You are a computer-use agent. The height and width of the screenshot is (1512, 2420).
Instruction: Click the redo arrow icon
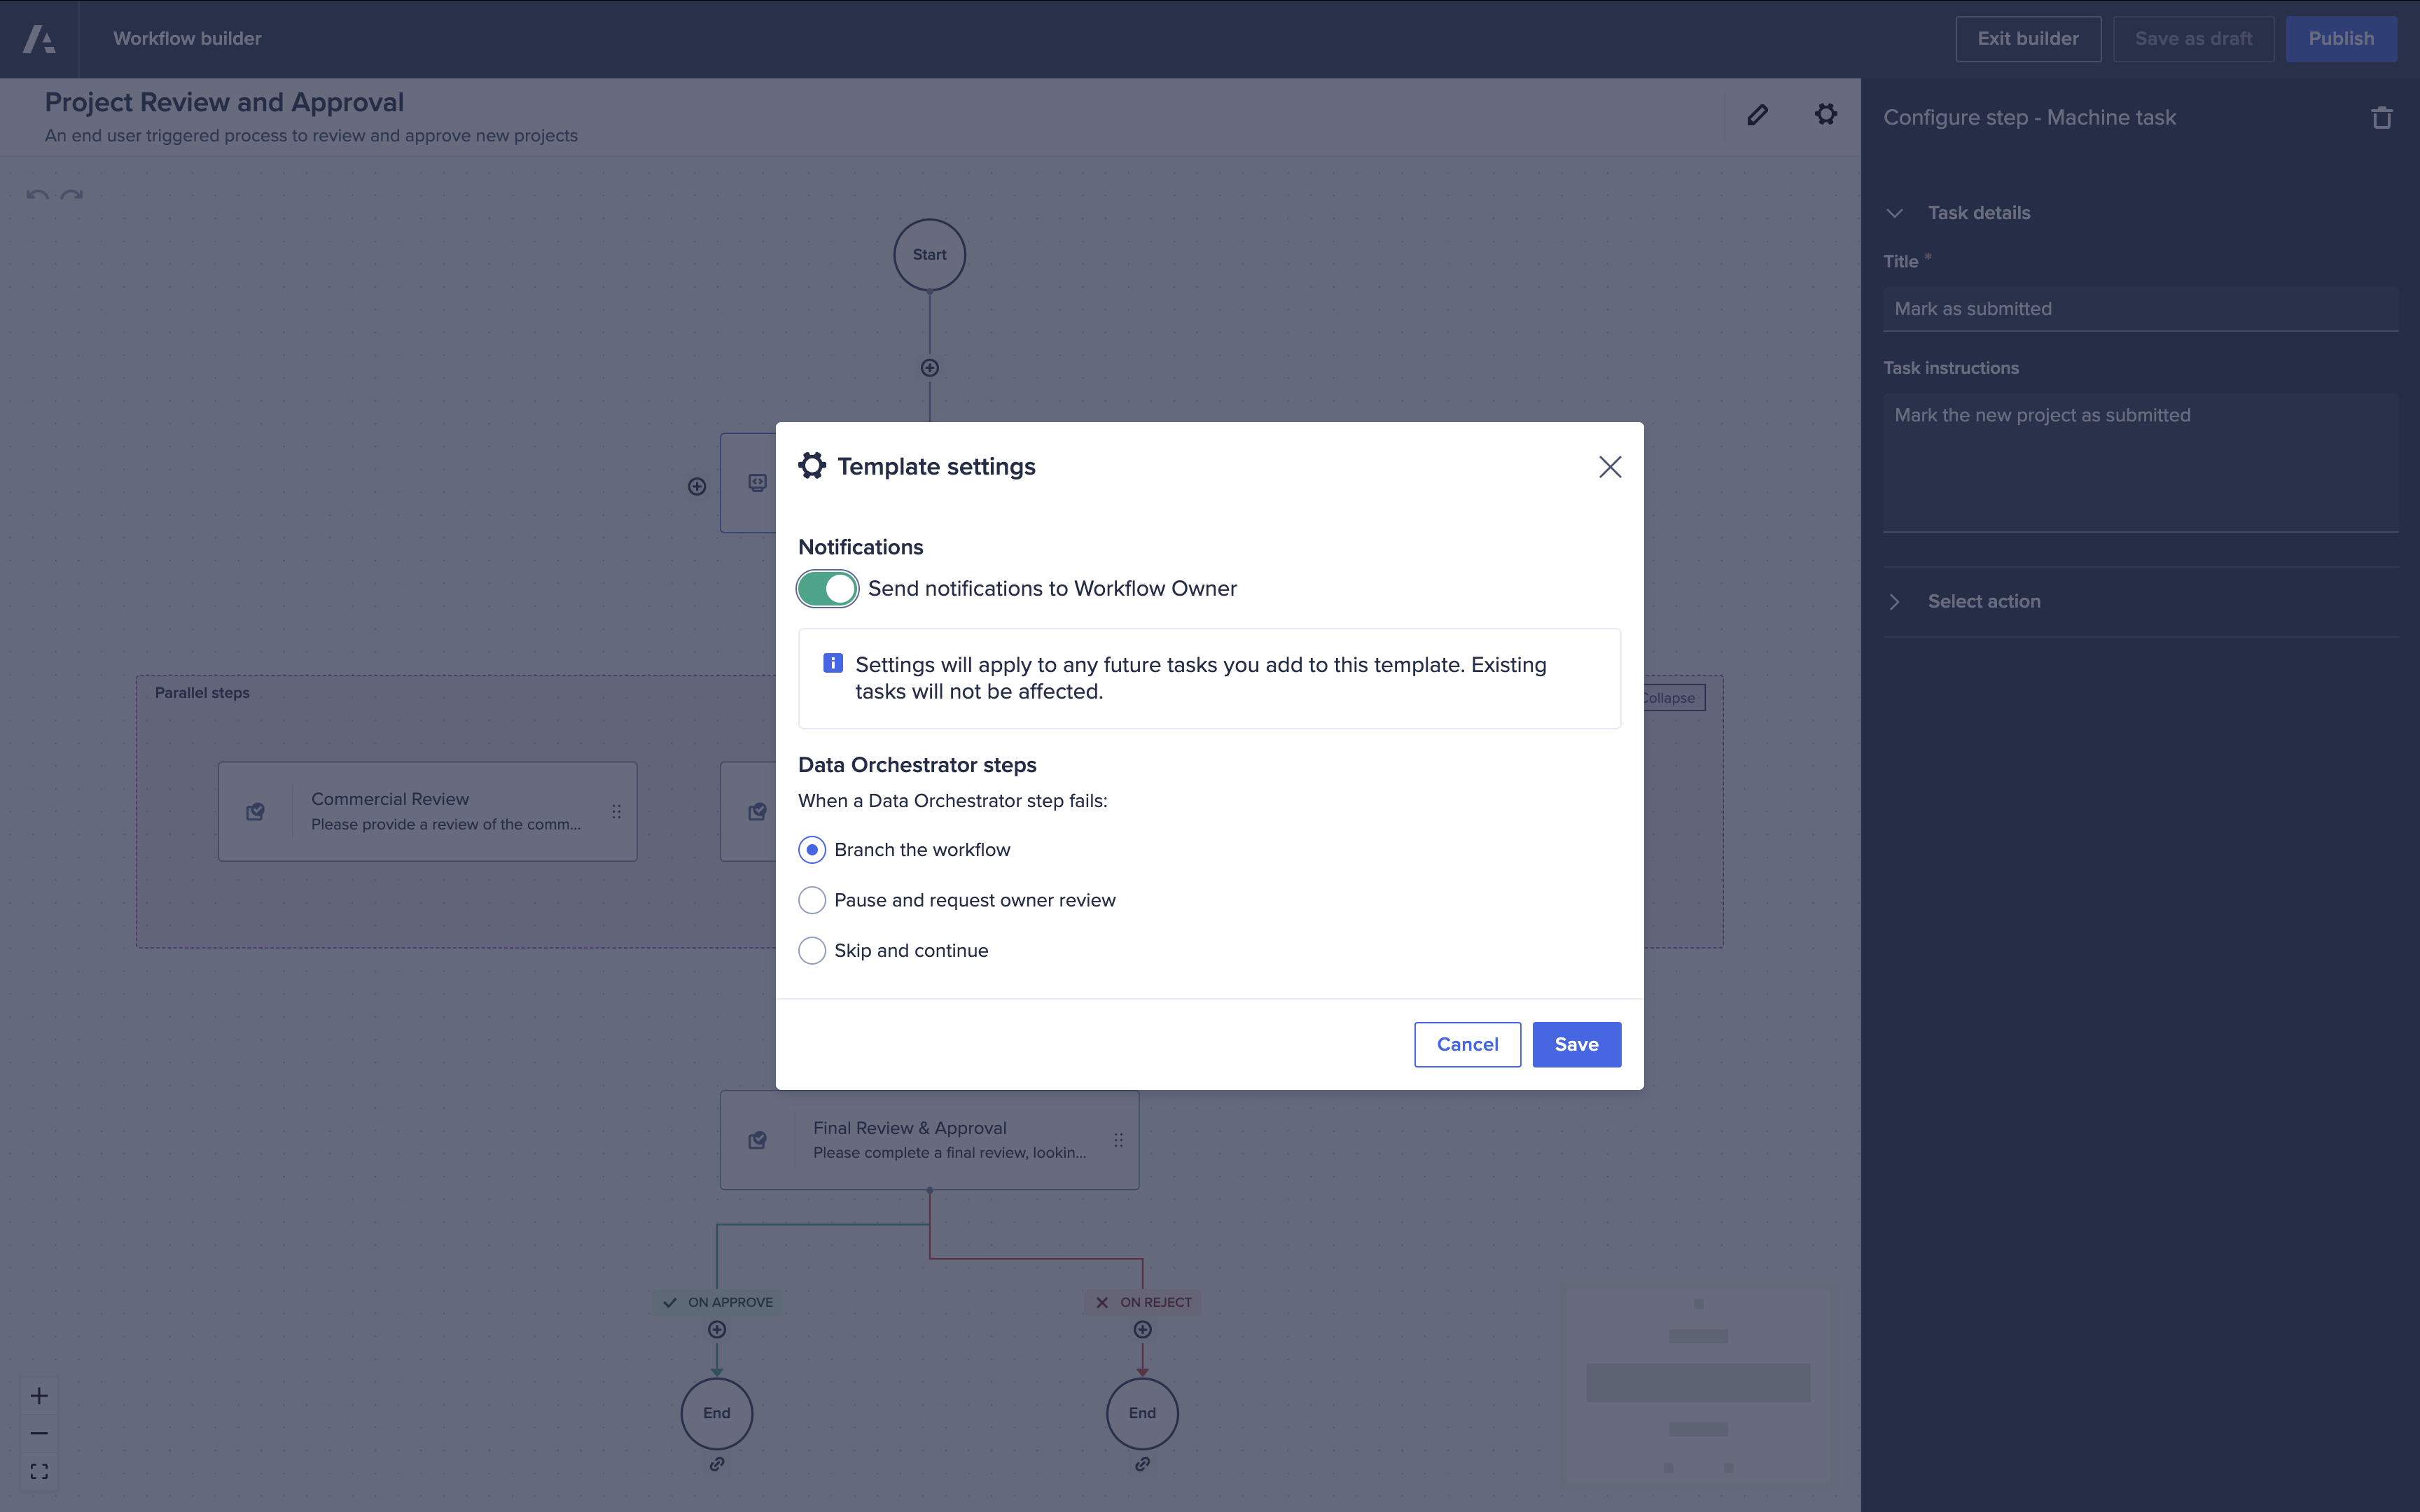coord(71,195)
